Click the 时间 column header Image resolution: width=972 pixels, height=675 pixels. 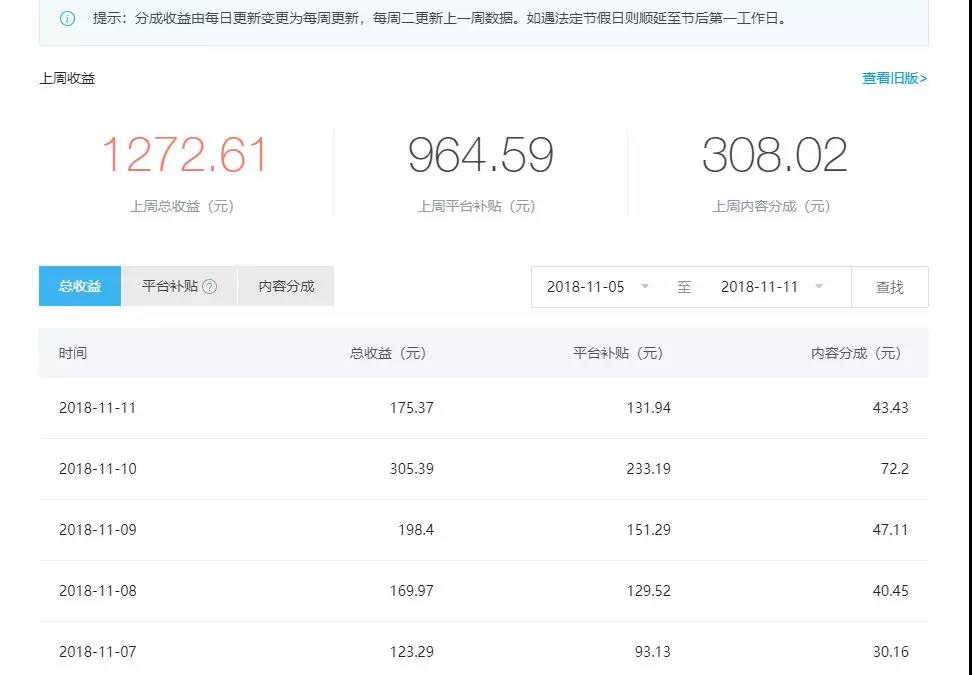coord(73,353)
